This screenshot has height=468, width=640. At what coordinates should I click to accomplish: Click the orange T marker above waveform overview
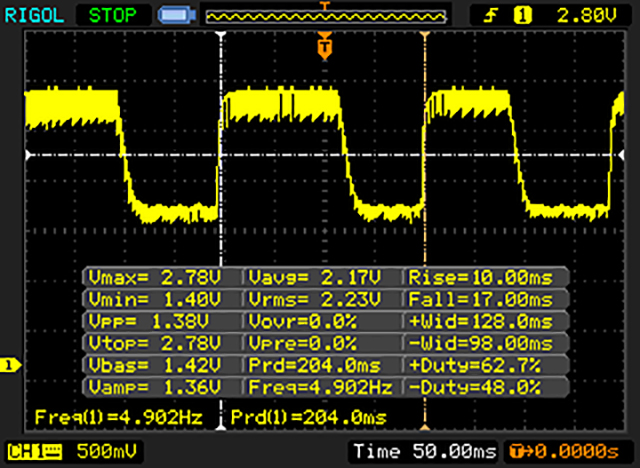(x=325, y=5)
